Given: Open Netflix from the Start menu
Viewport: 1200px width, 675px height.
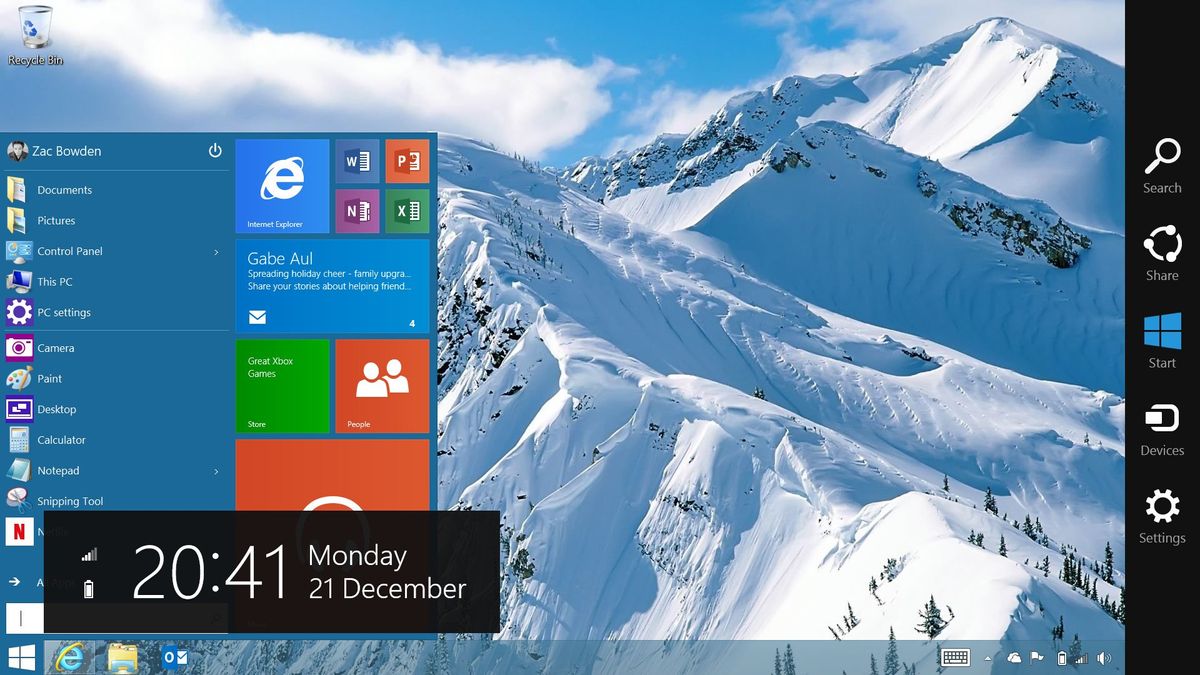Looking at the screenshot, I should click(x=57, y=531).
